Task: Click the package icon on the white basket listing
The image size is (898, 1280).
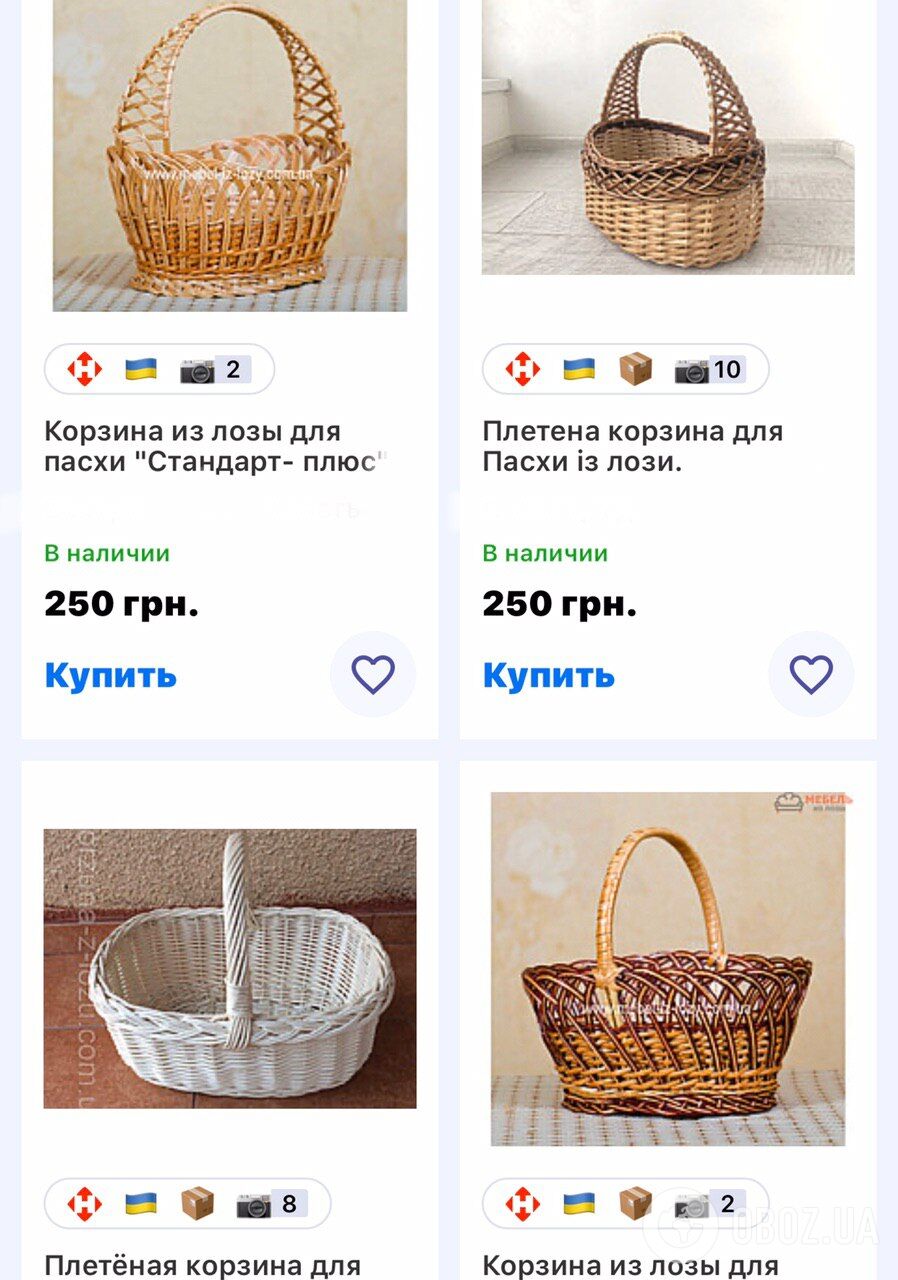Action: click(198, 1204)
